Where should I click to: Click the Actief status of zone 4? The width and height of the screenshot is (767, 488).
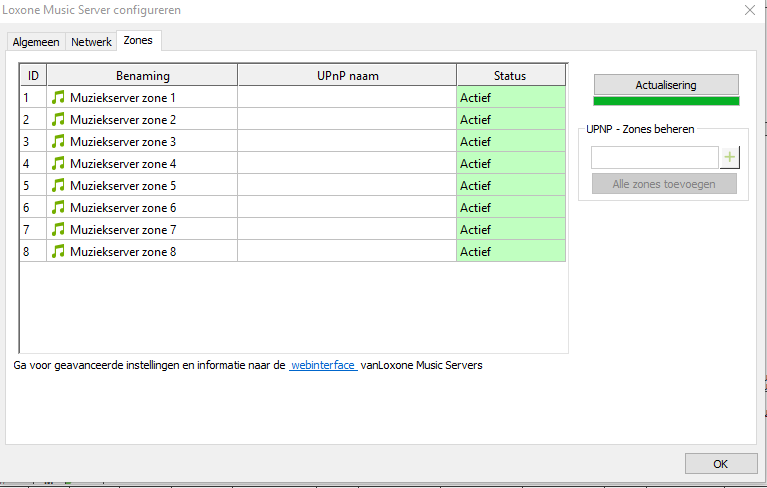click(x=511, y=164)
